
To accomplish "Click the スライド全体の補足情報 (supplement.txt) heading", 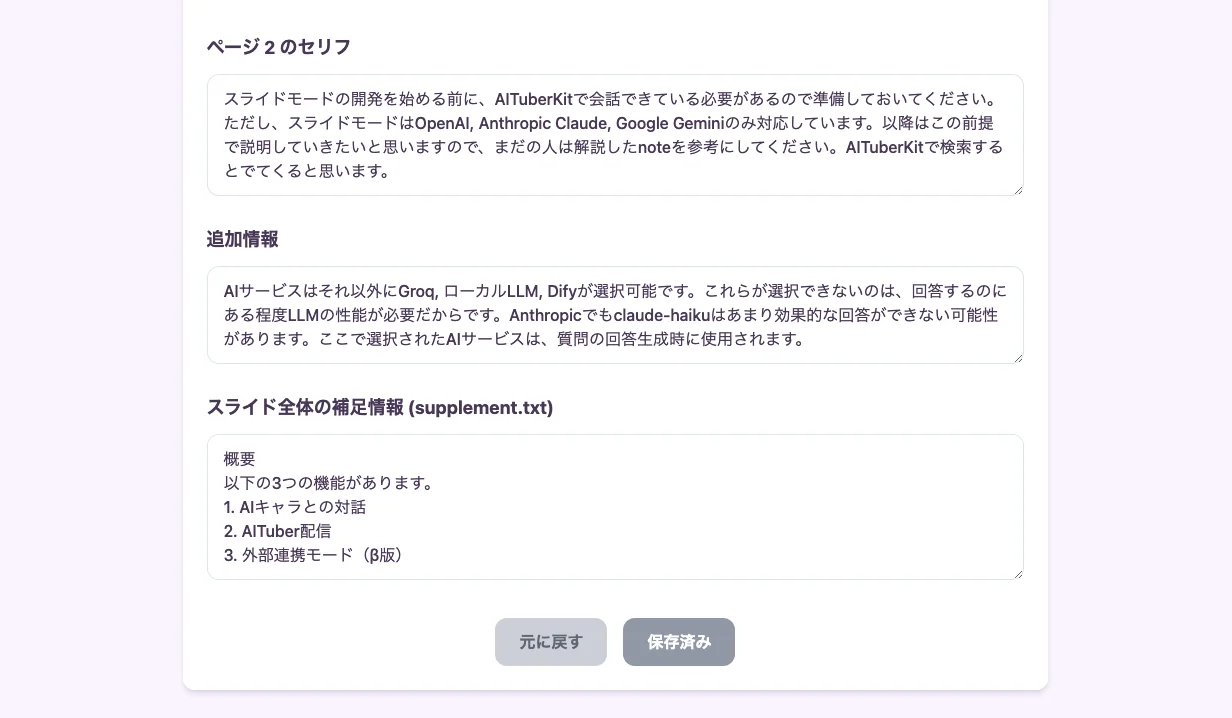I will point(380,408).
